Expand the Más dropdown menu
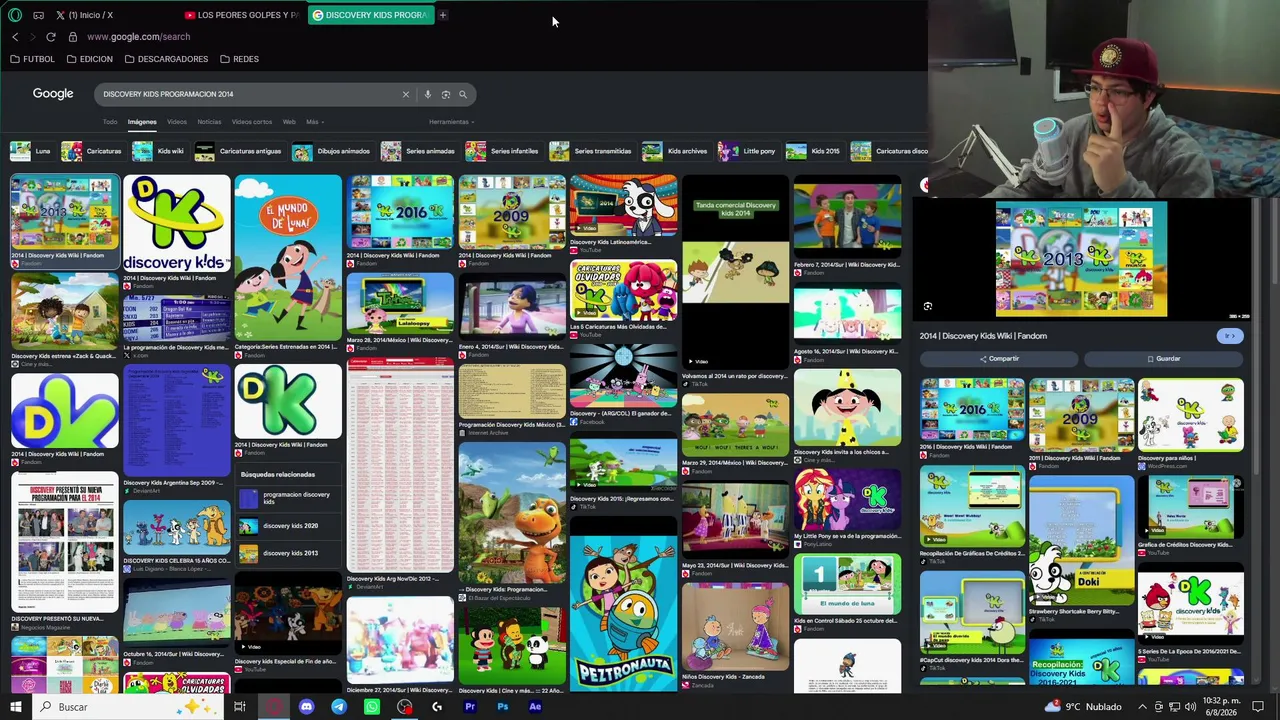 tap(313, 122)
